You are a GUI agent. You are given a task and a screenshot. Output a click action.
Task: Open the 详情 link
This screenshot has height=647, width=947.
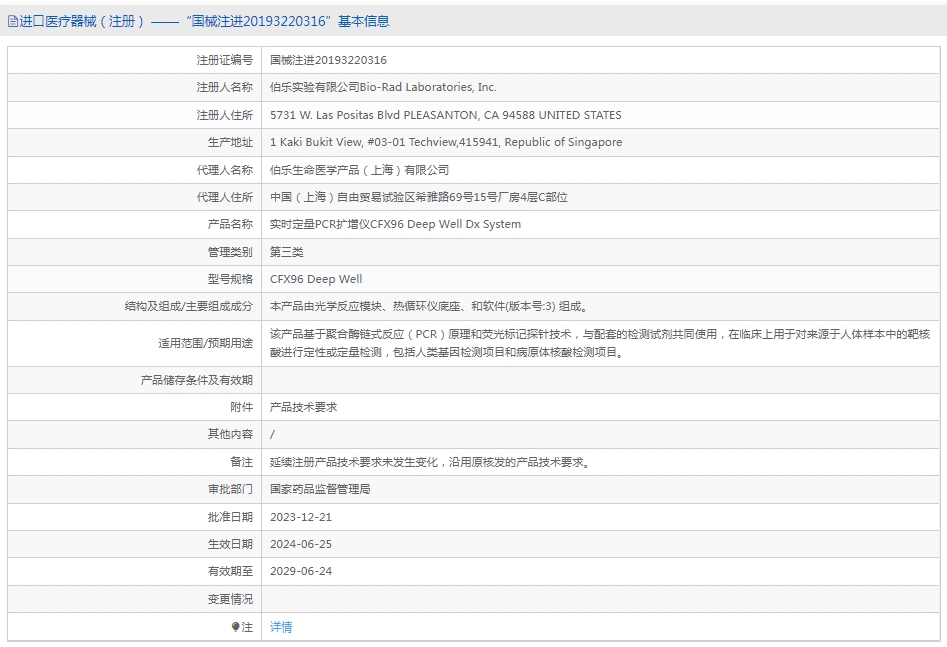pos(281,627)
